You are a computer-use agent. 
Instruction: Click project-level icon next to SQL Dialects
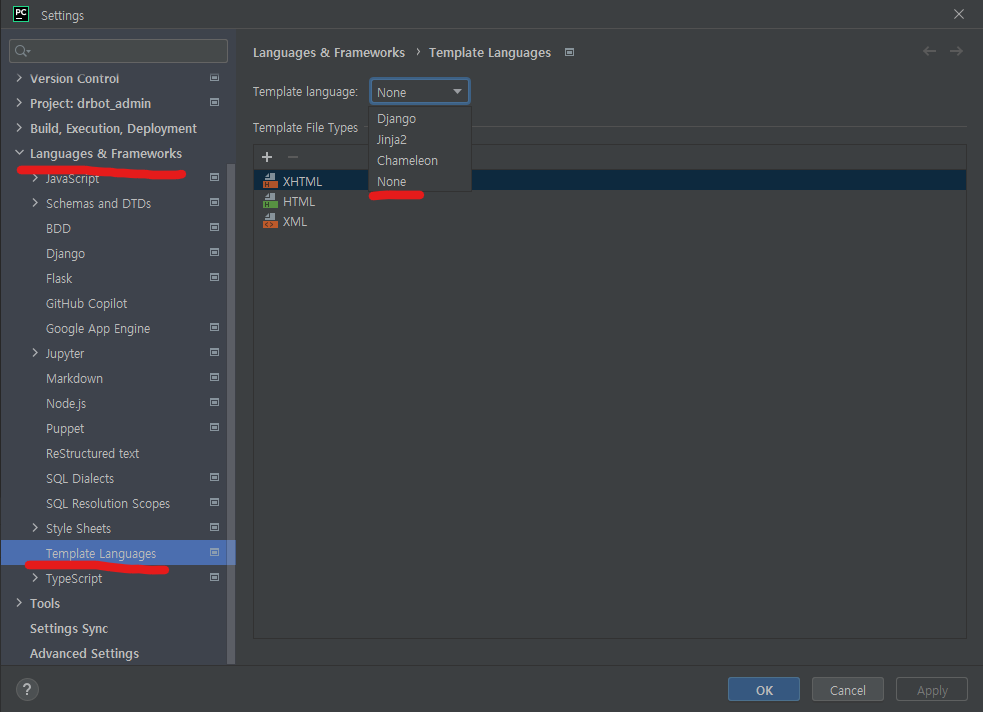[214, 478]
